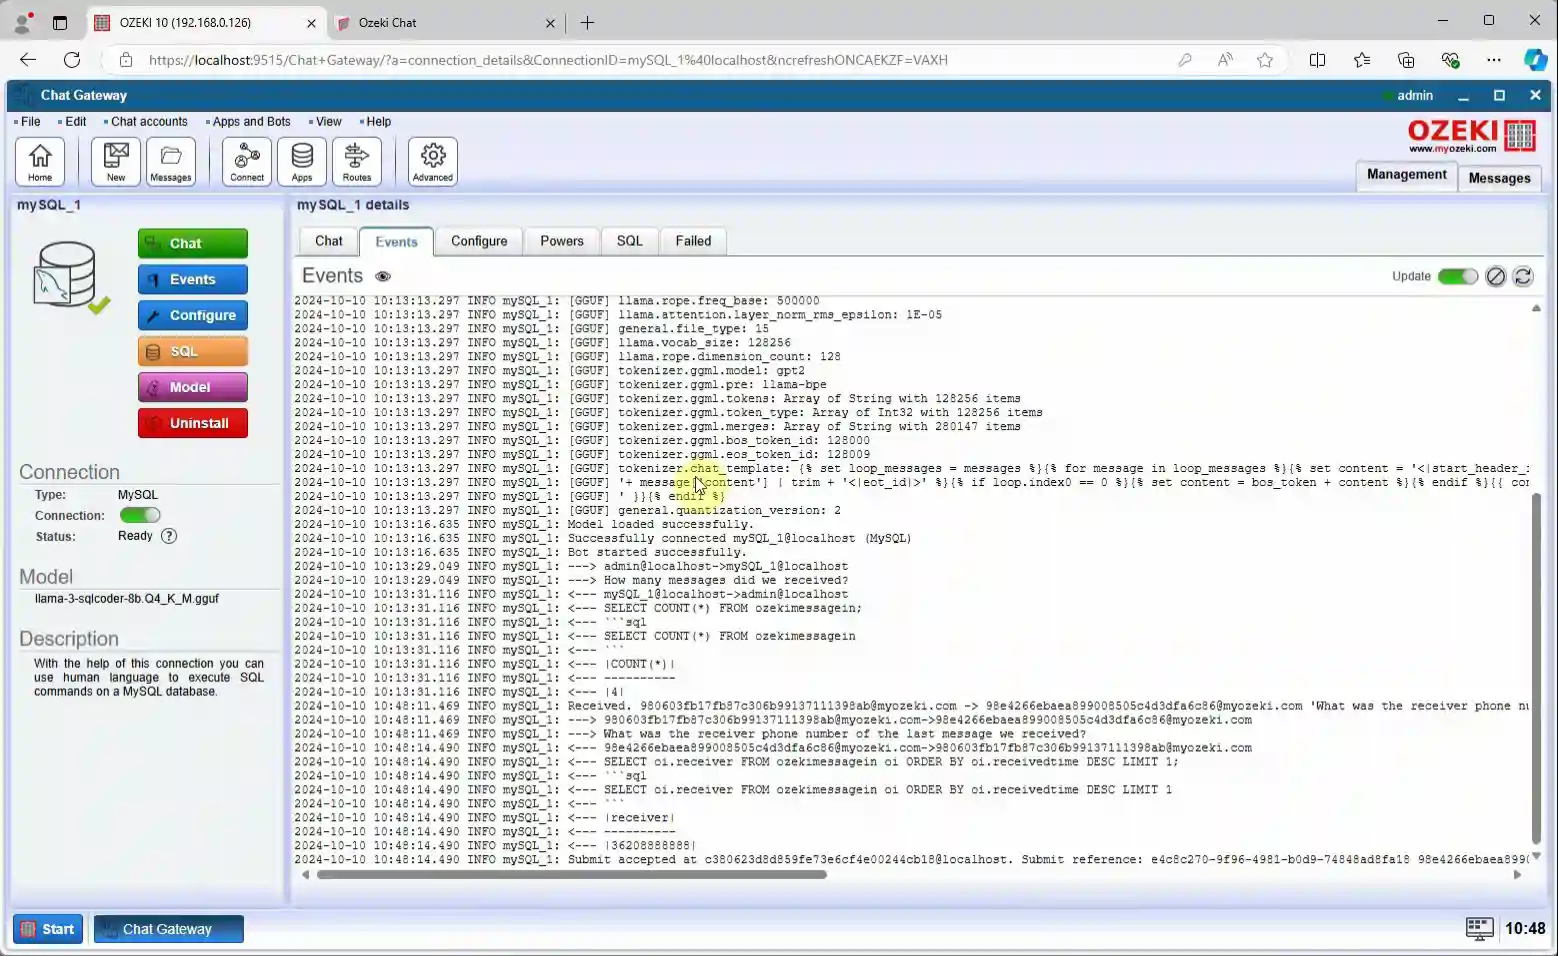Switch to the Failed tab
The height and width of the screenshot is (956, 1558).
tap(693, 241)
